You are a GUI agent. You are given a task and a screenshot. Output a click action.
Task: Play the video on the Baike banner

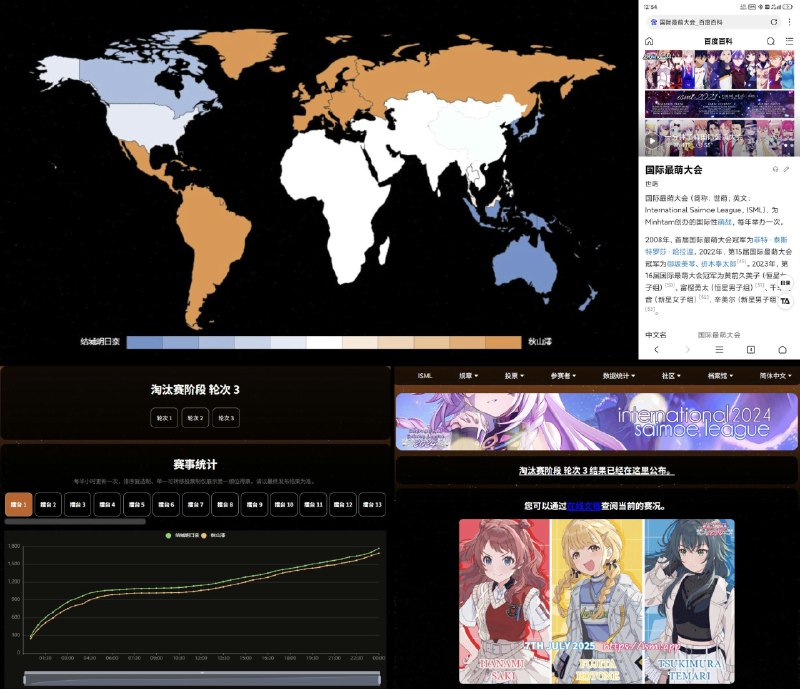pos(652,140)
